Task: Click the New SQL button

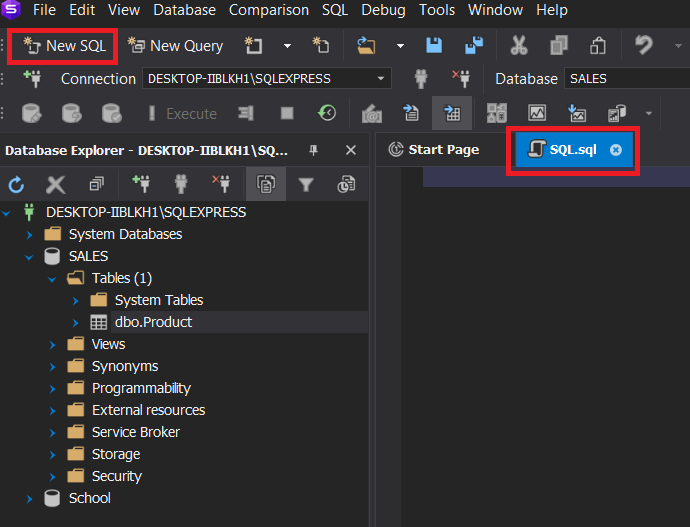Action: (x=64, y=46)
